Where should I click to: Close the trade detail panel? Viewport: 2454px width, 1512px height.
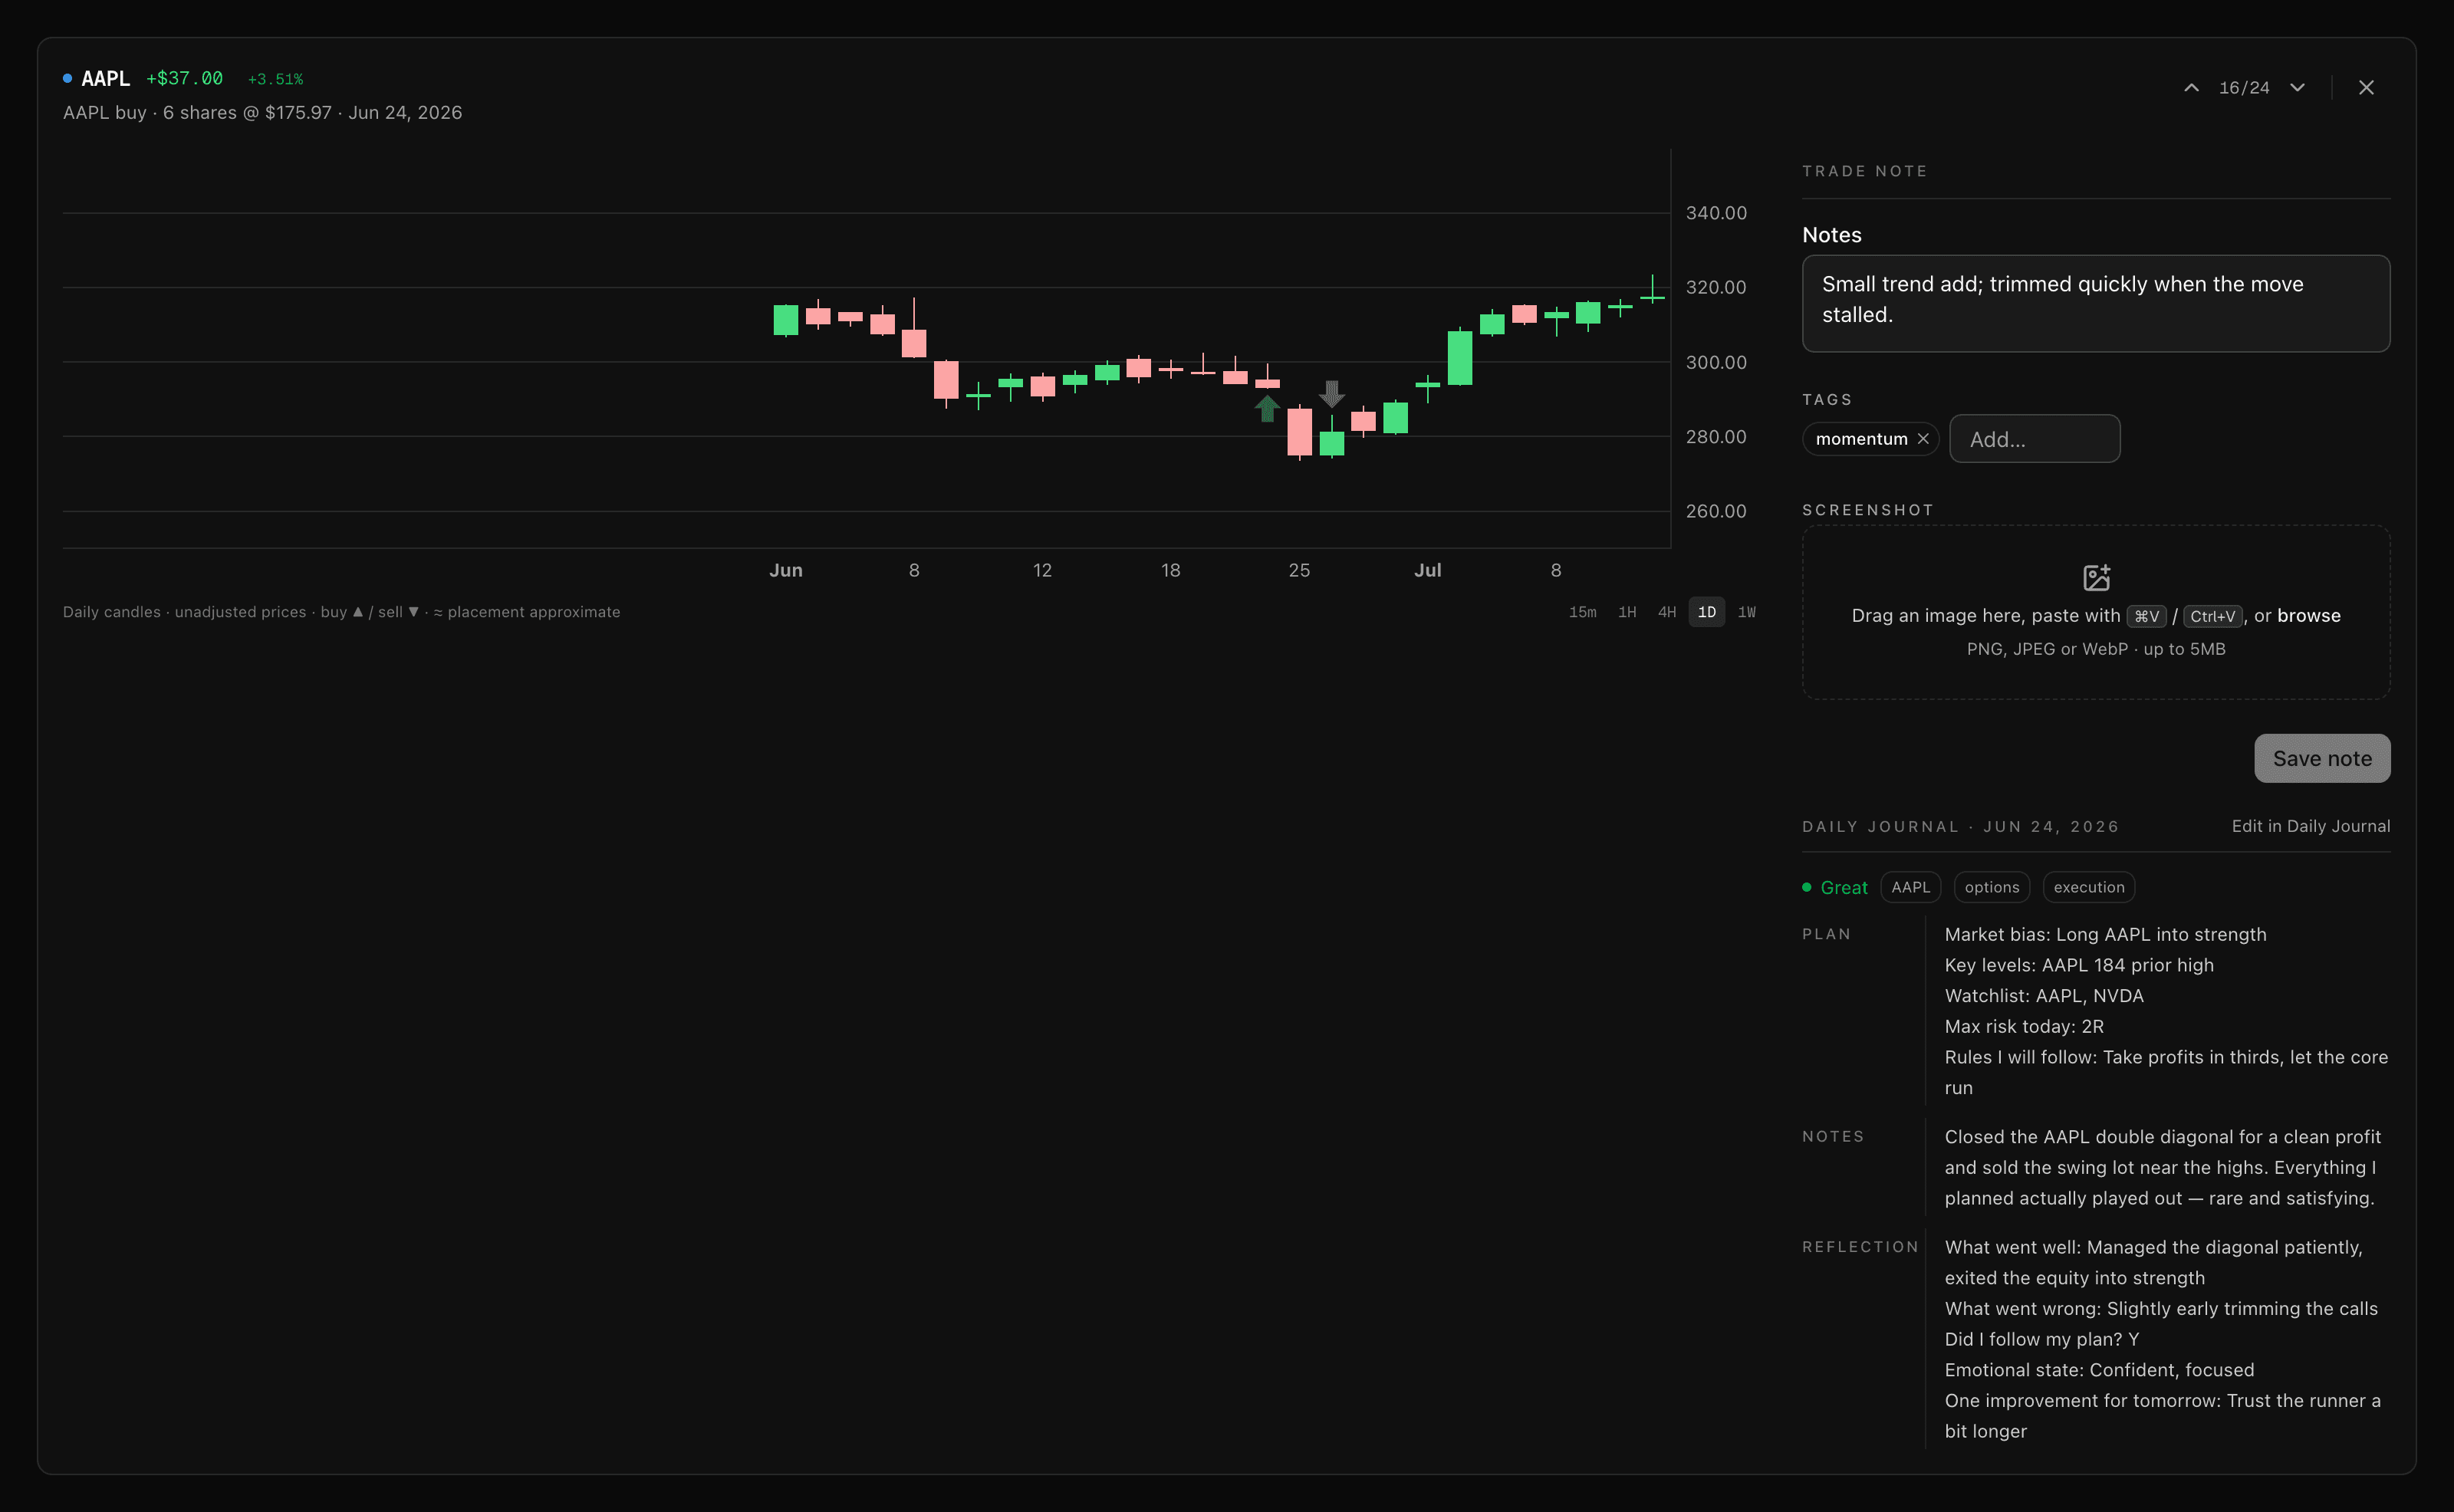pos(2366,88)
